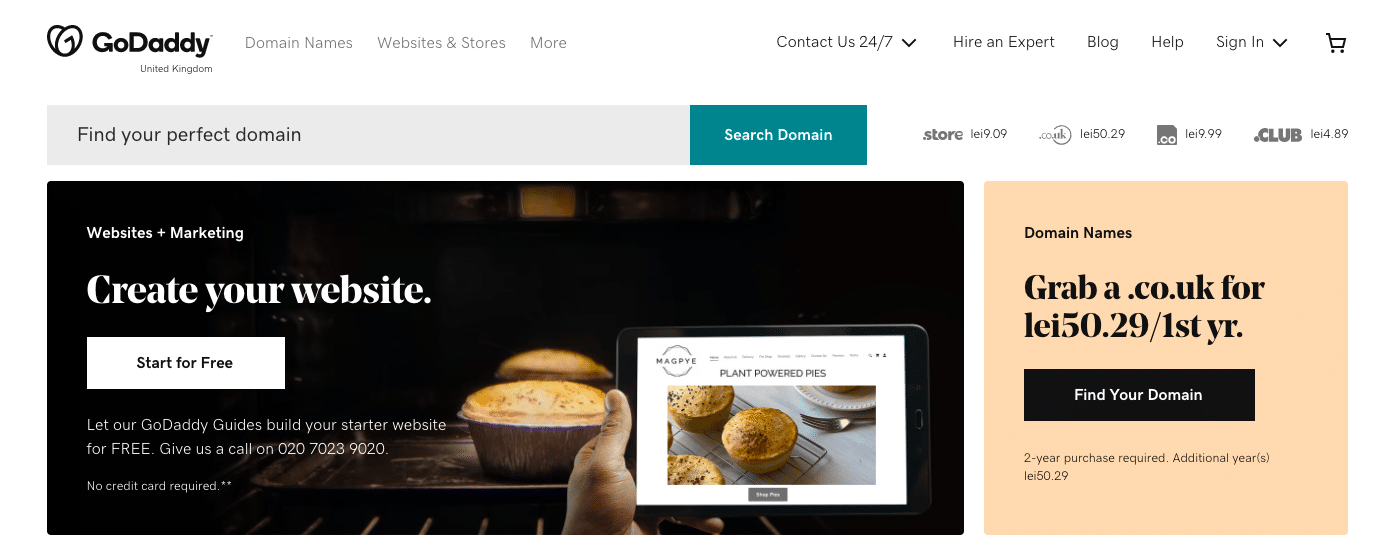
Task: Focus the Find your perfect domain field
Action: click(368, 135)
